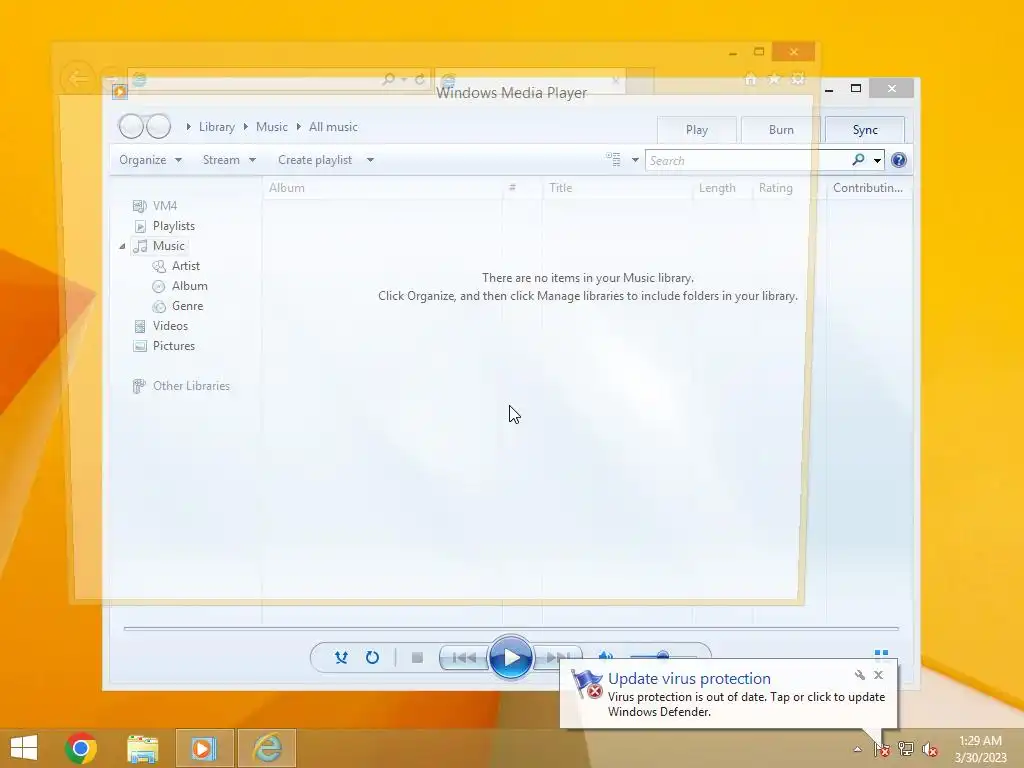Collapse the Music tree node
Image resolution: width=1024 pixels, height=768 pixels.
click(x=122, y=246)
